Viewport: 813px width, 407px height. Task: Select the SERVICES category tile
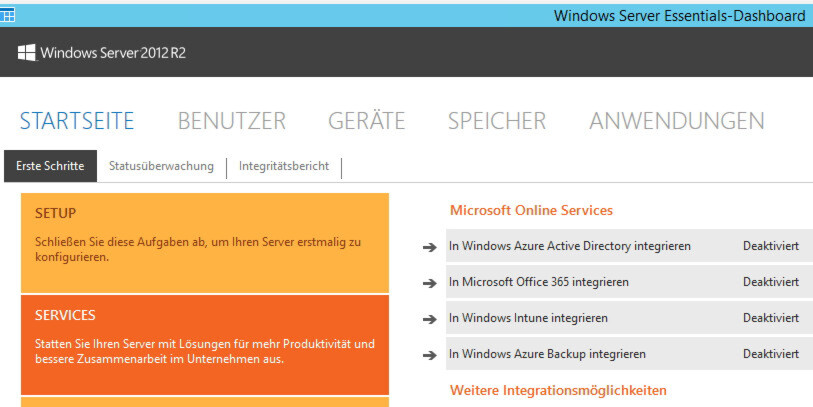point(205,345)
